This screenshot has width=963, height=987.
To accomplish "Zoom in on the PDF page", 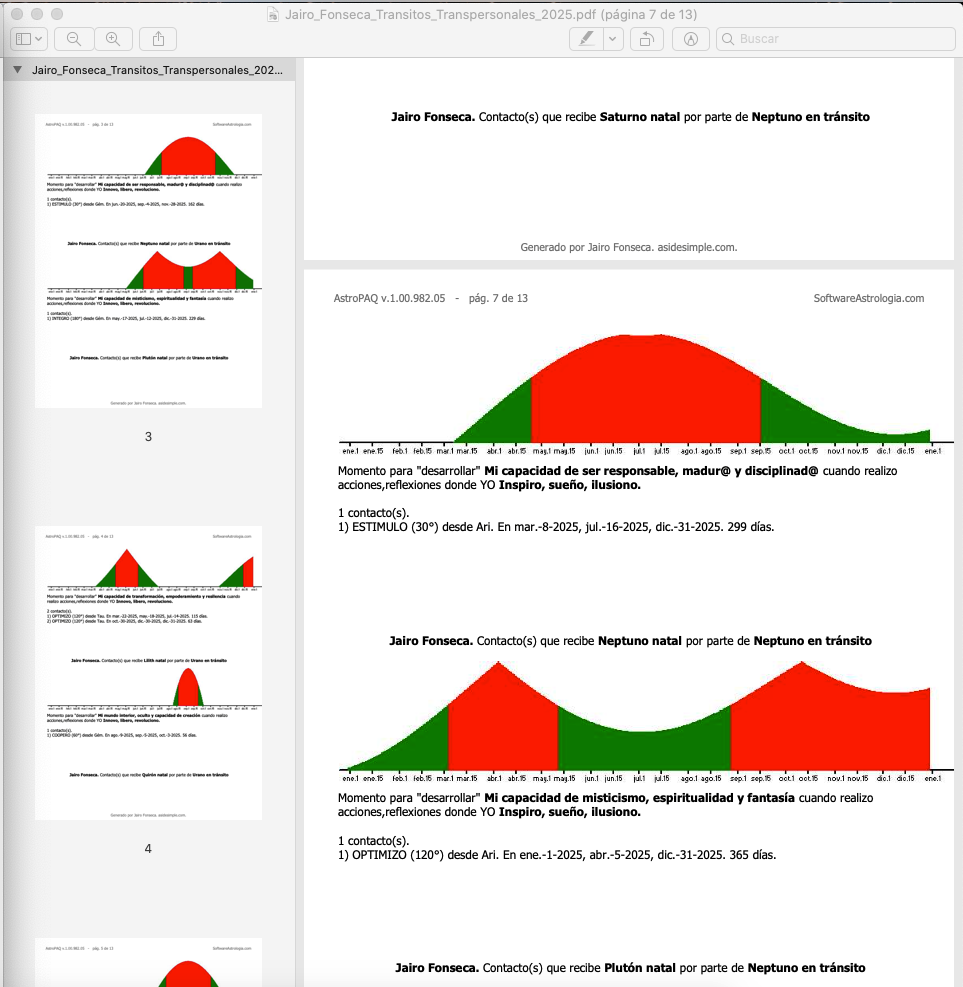I will [x=113, y=39].
